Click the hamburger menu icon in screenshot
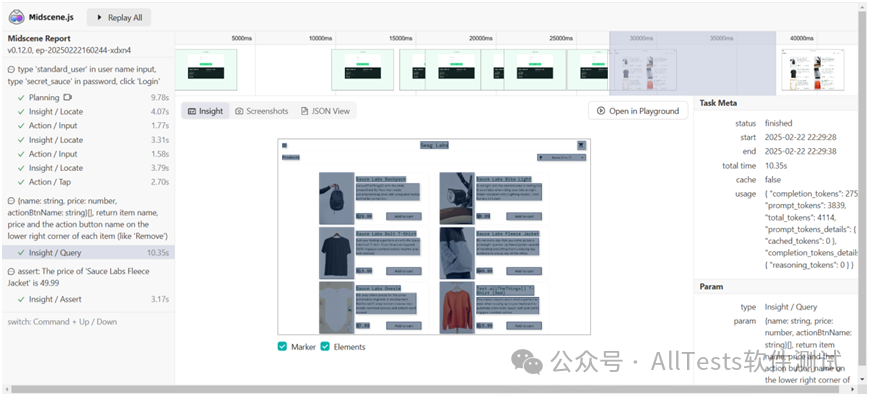Viewport: 869px width, 396px height. coord(284,145)
